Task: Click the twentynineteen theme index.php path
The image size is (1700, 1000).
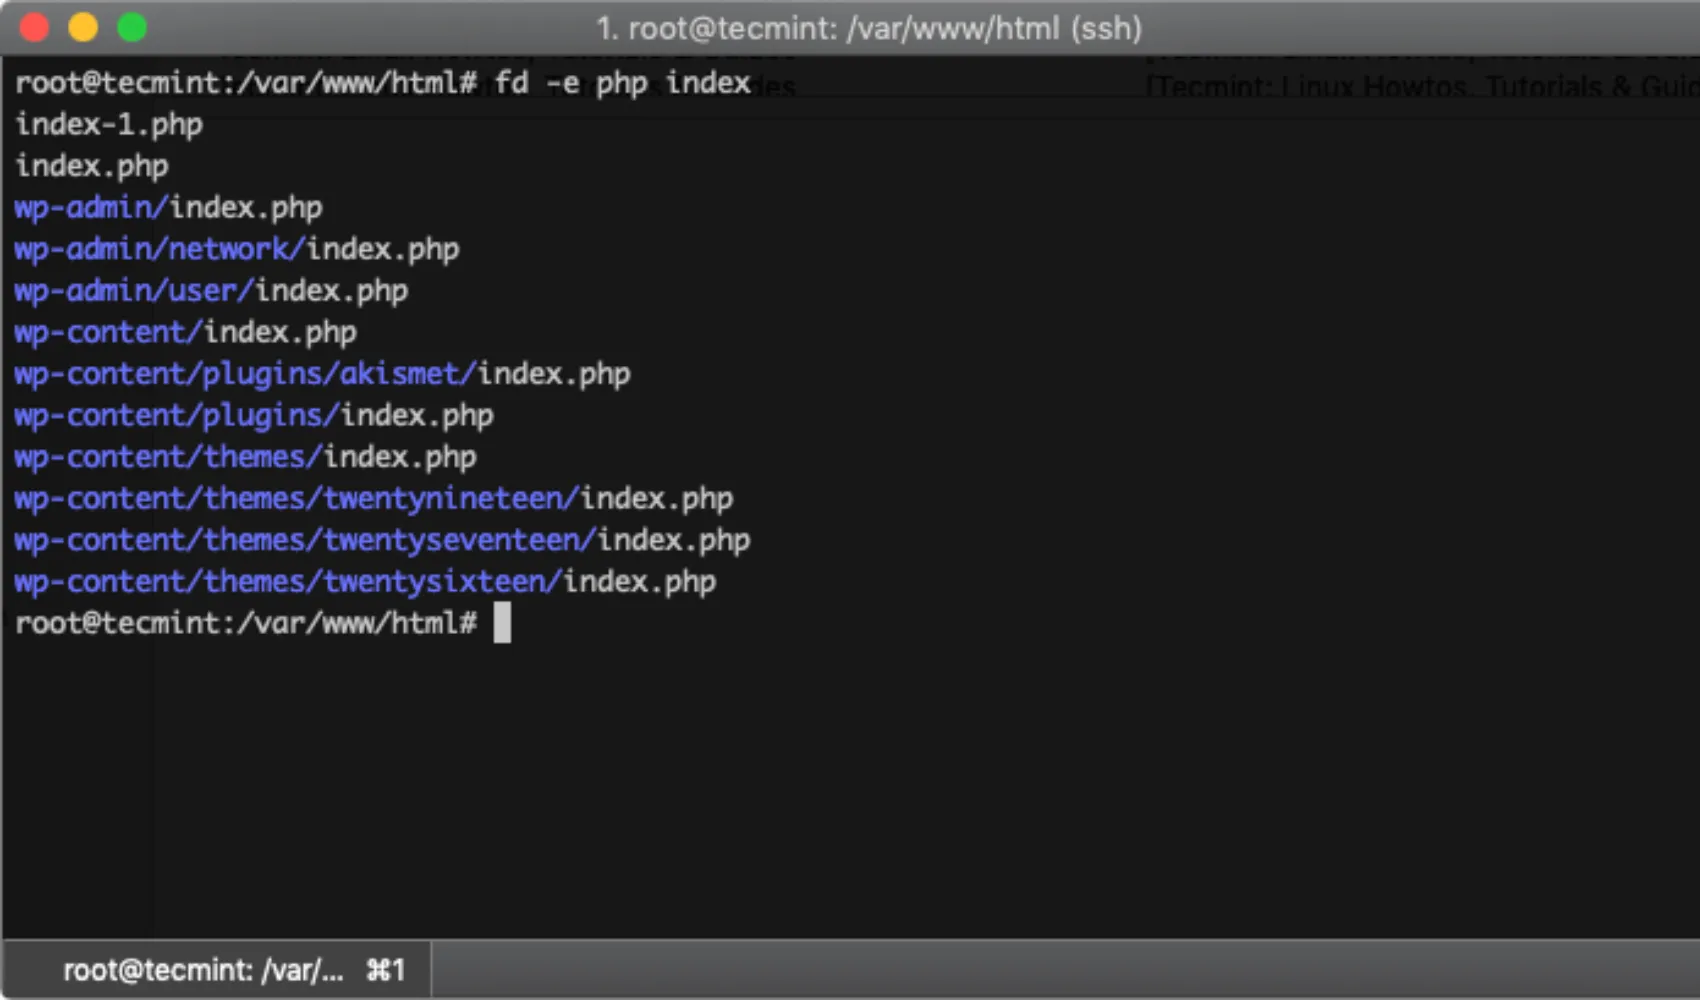Action: click(373, 498)
